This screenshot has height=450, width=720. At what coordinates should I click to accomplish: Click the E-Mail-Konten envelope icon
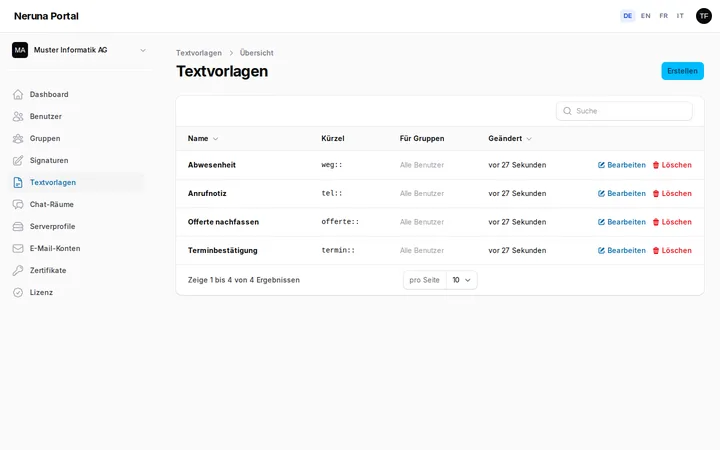18,249
